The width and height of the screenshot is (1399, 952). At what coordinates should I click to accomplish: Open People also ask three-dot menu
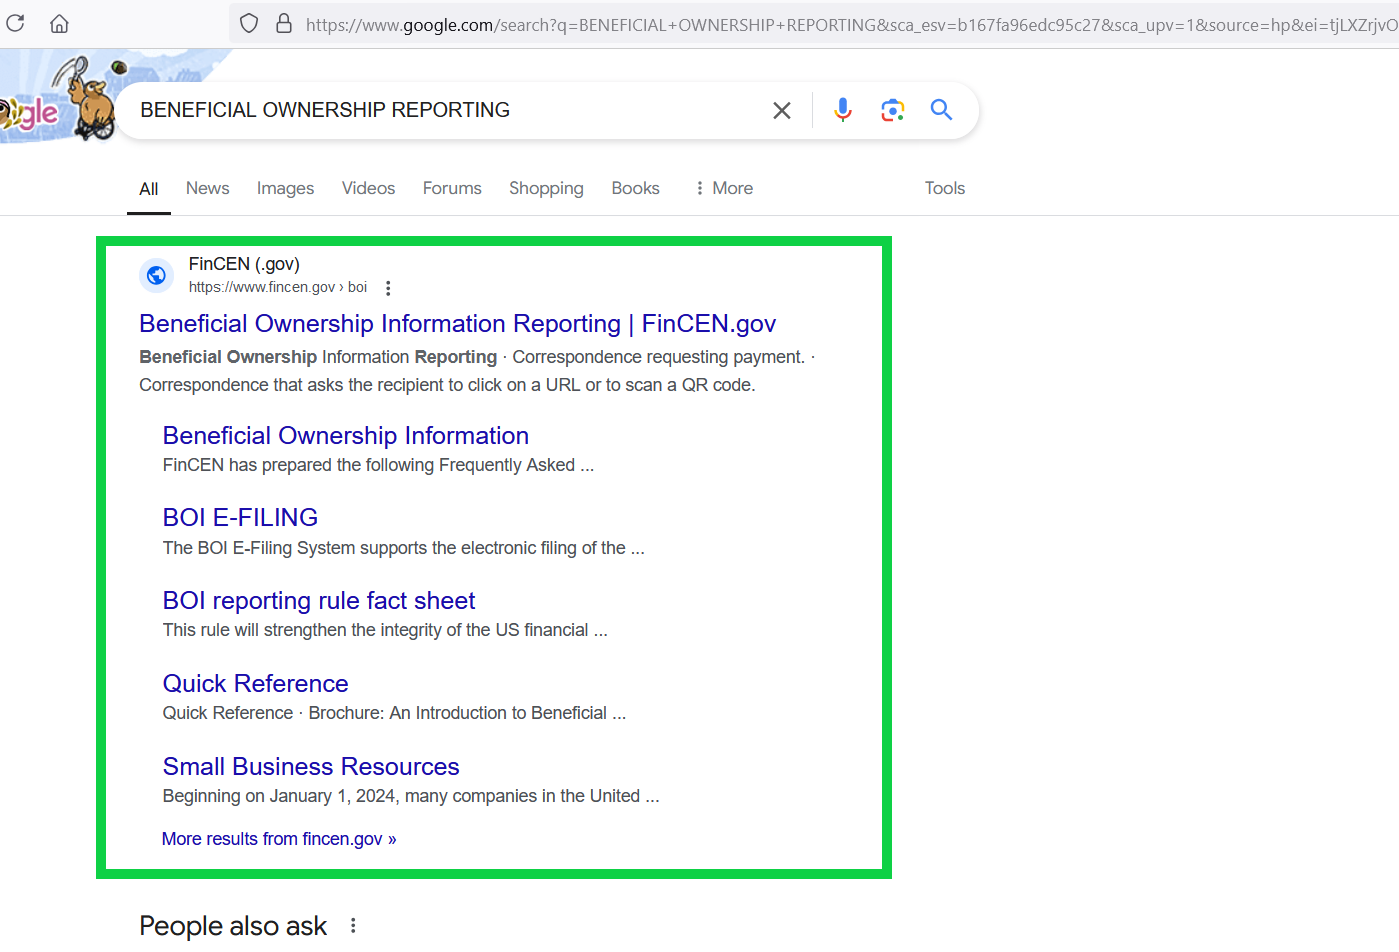[x=353, y=926]
